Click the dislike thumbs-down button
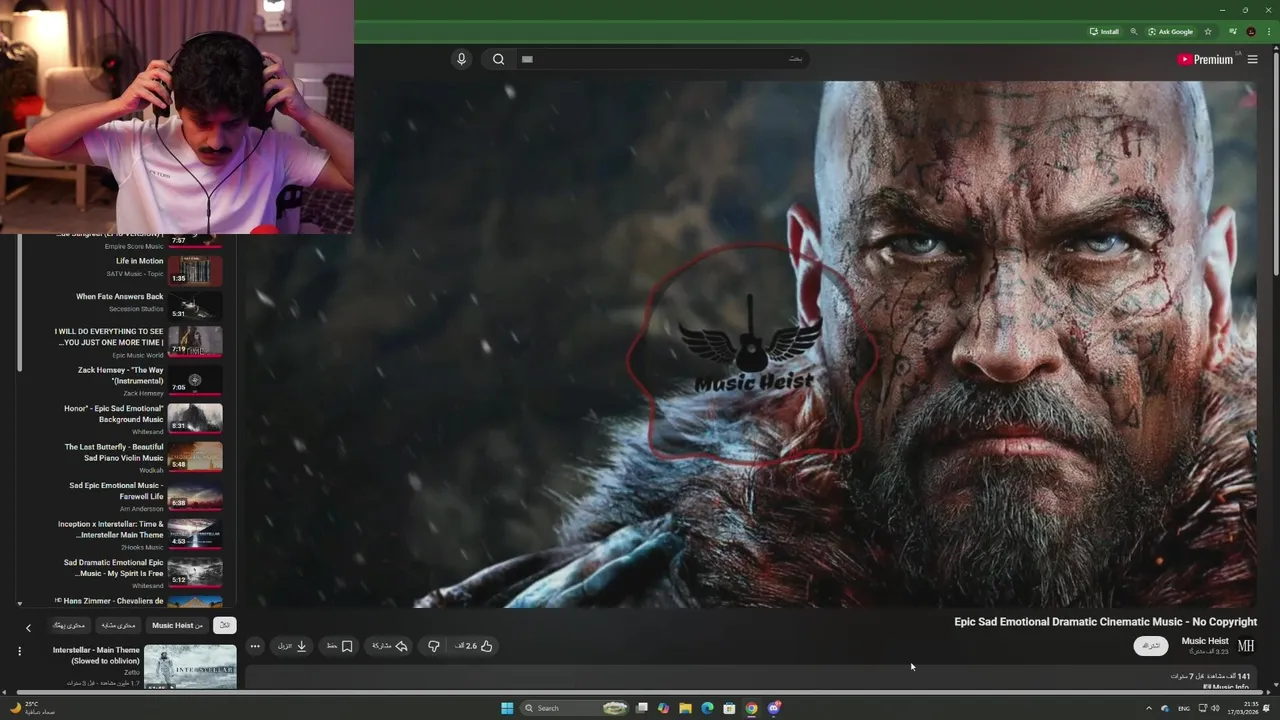1280x720 pixels. click(434, 646)
